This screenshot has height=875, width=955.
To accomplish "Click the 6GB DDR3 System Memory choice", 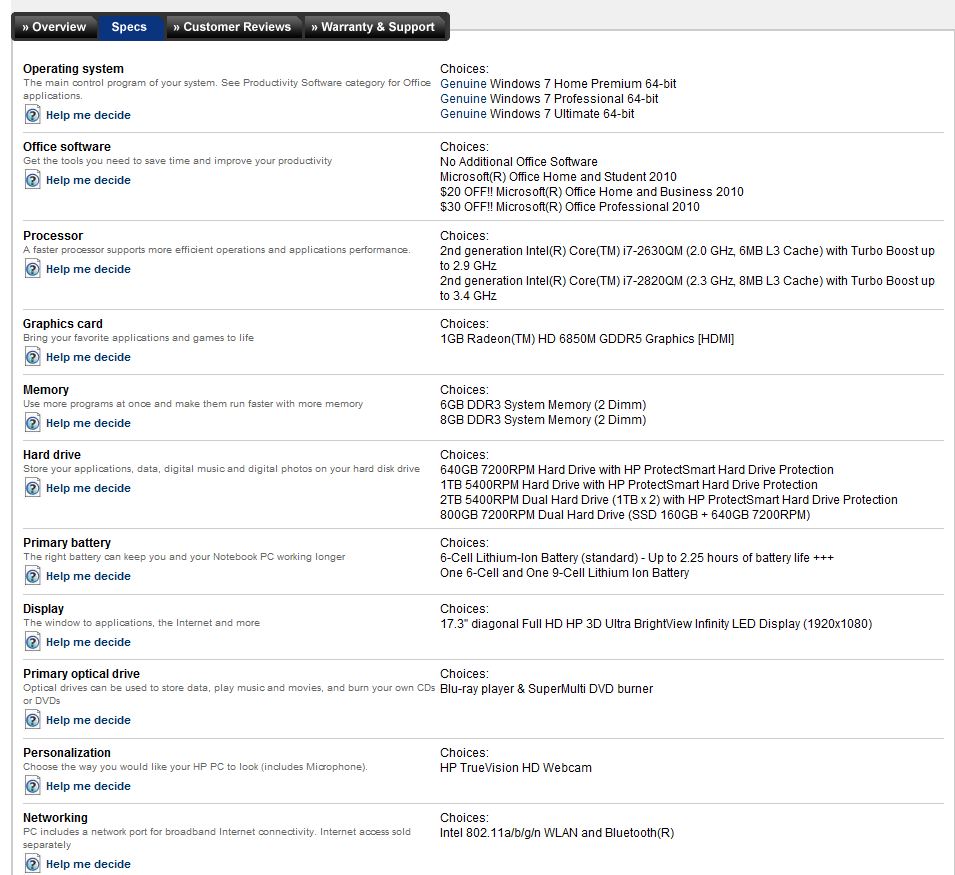I will point(543,405).
